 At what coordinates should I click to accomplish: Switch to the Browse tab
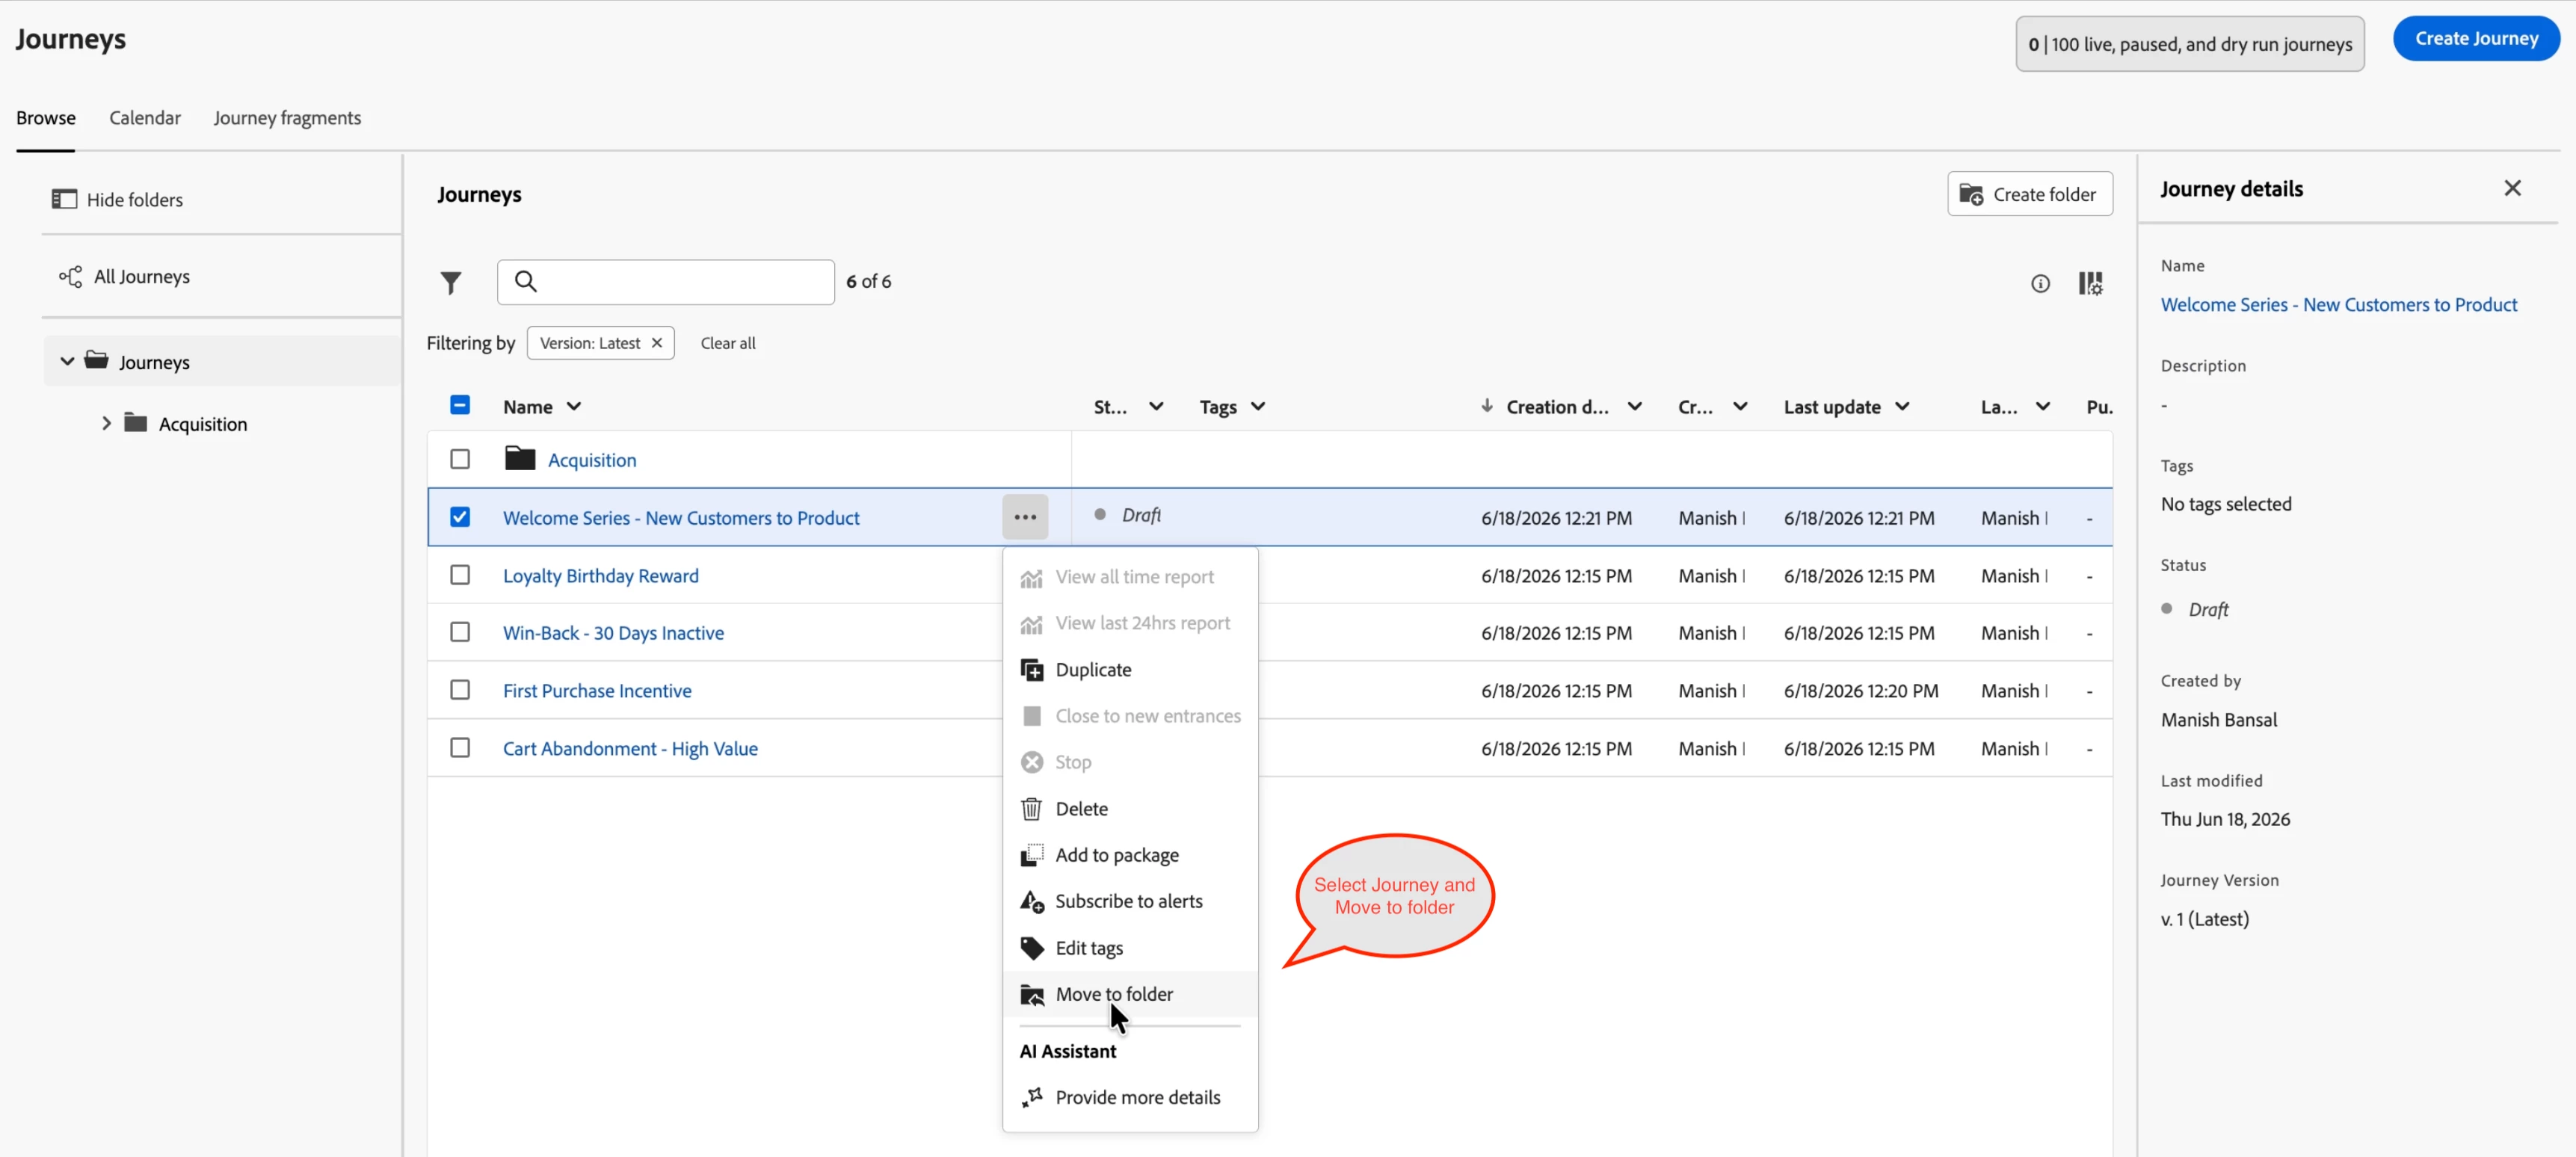[46, 118]
